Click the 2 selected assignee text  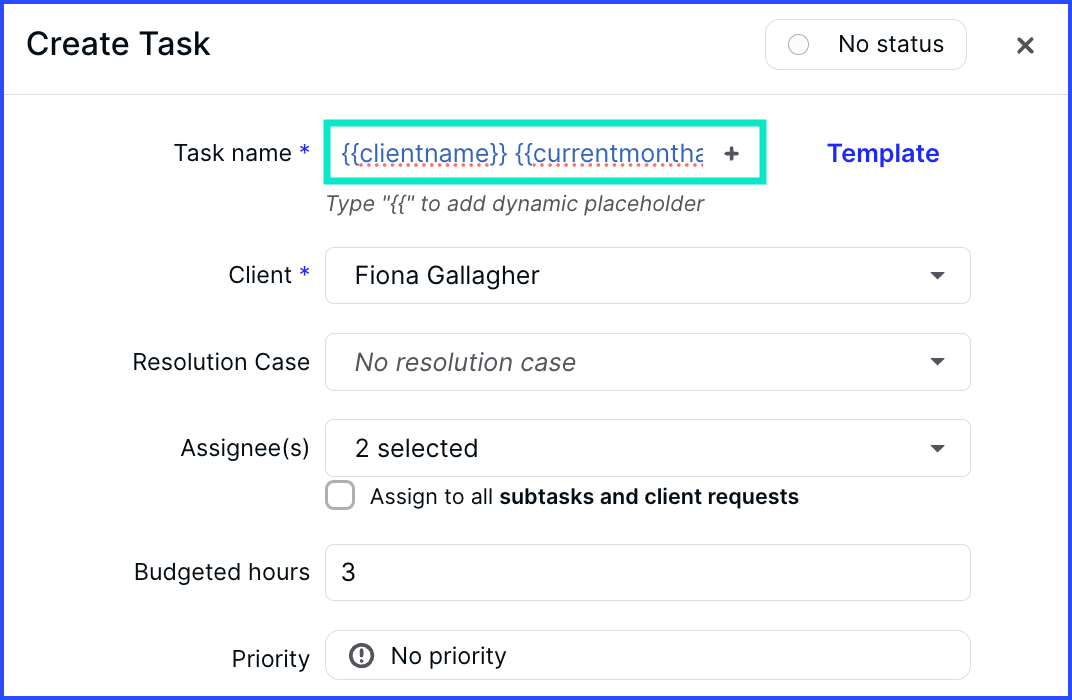tap(416, 448)
